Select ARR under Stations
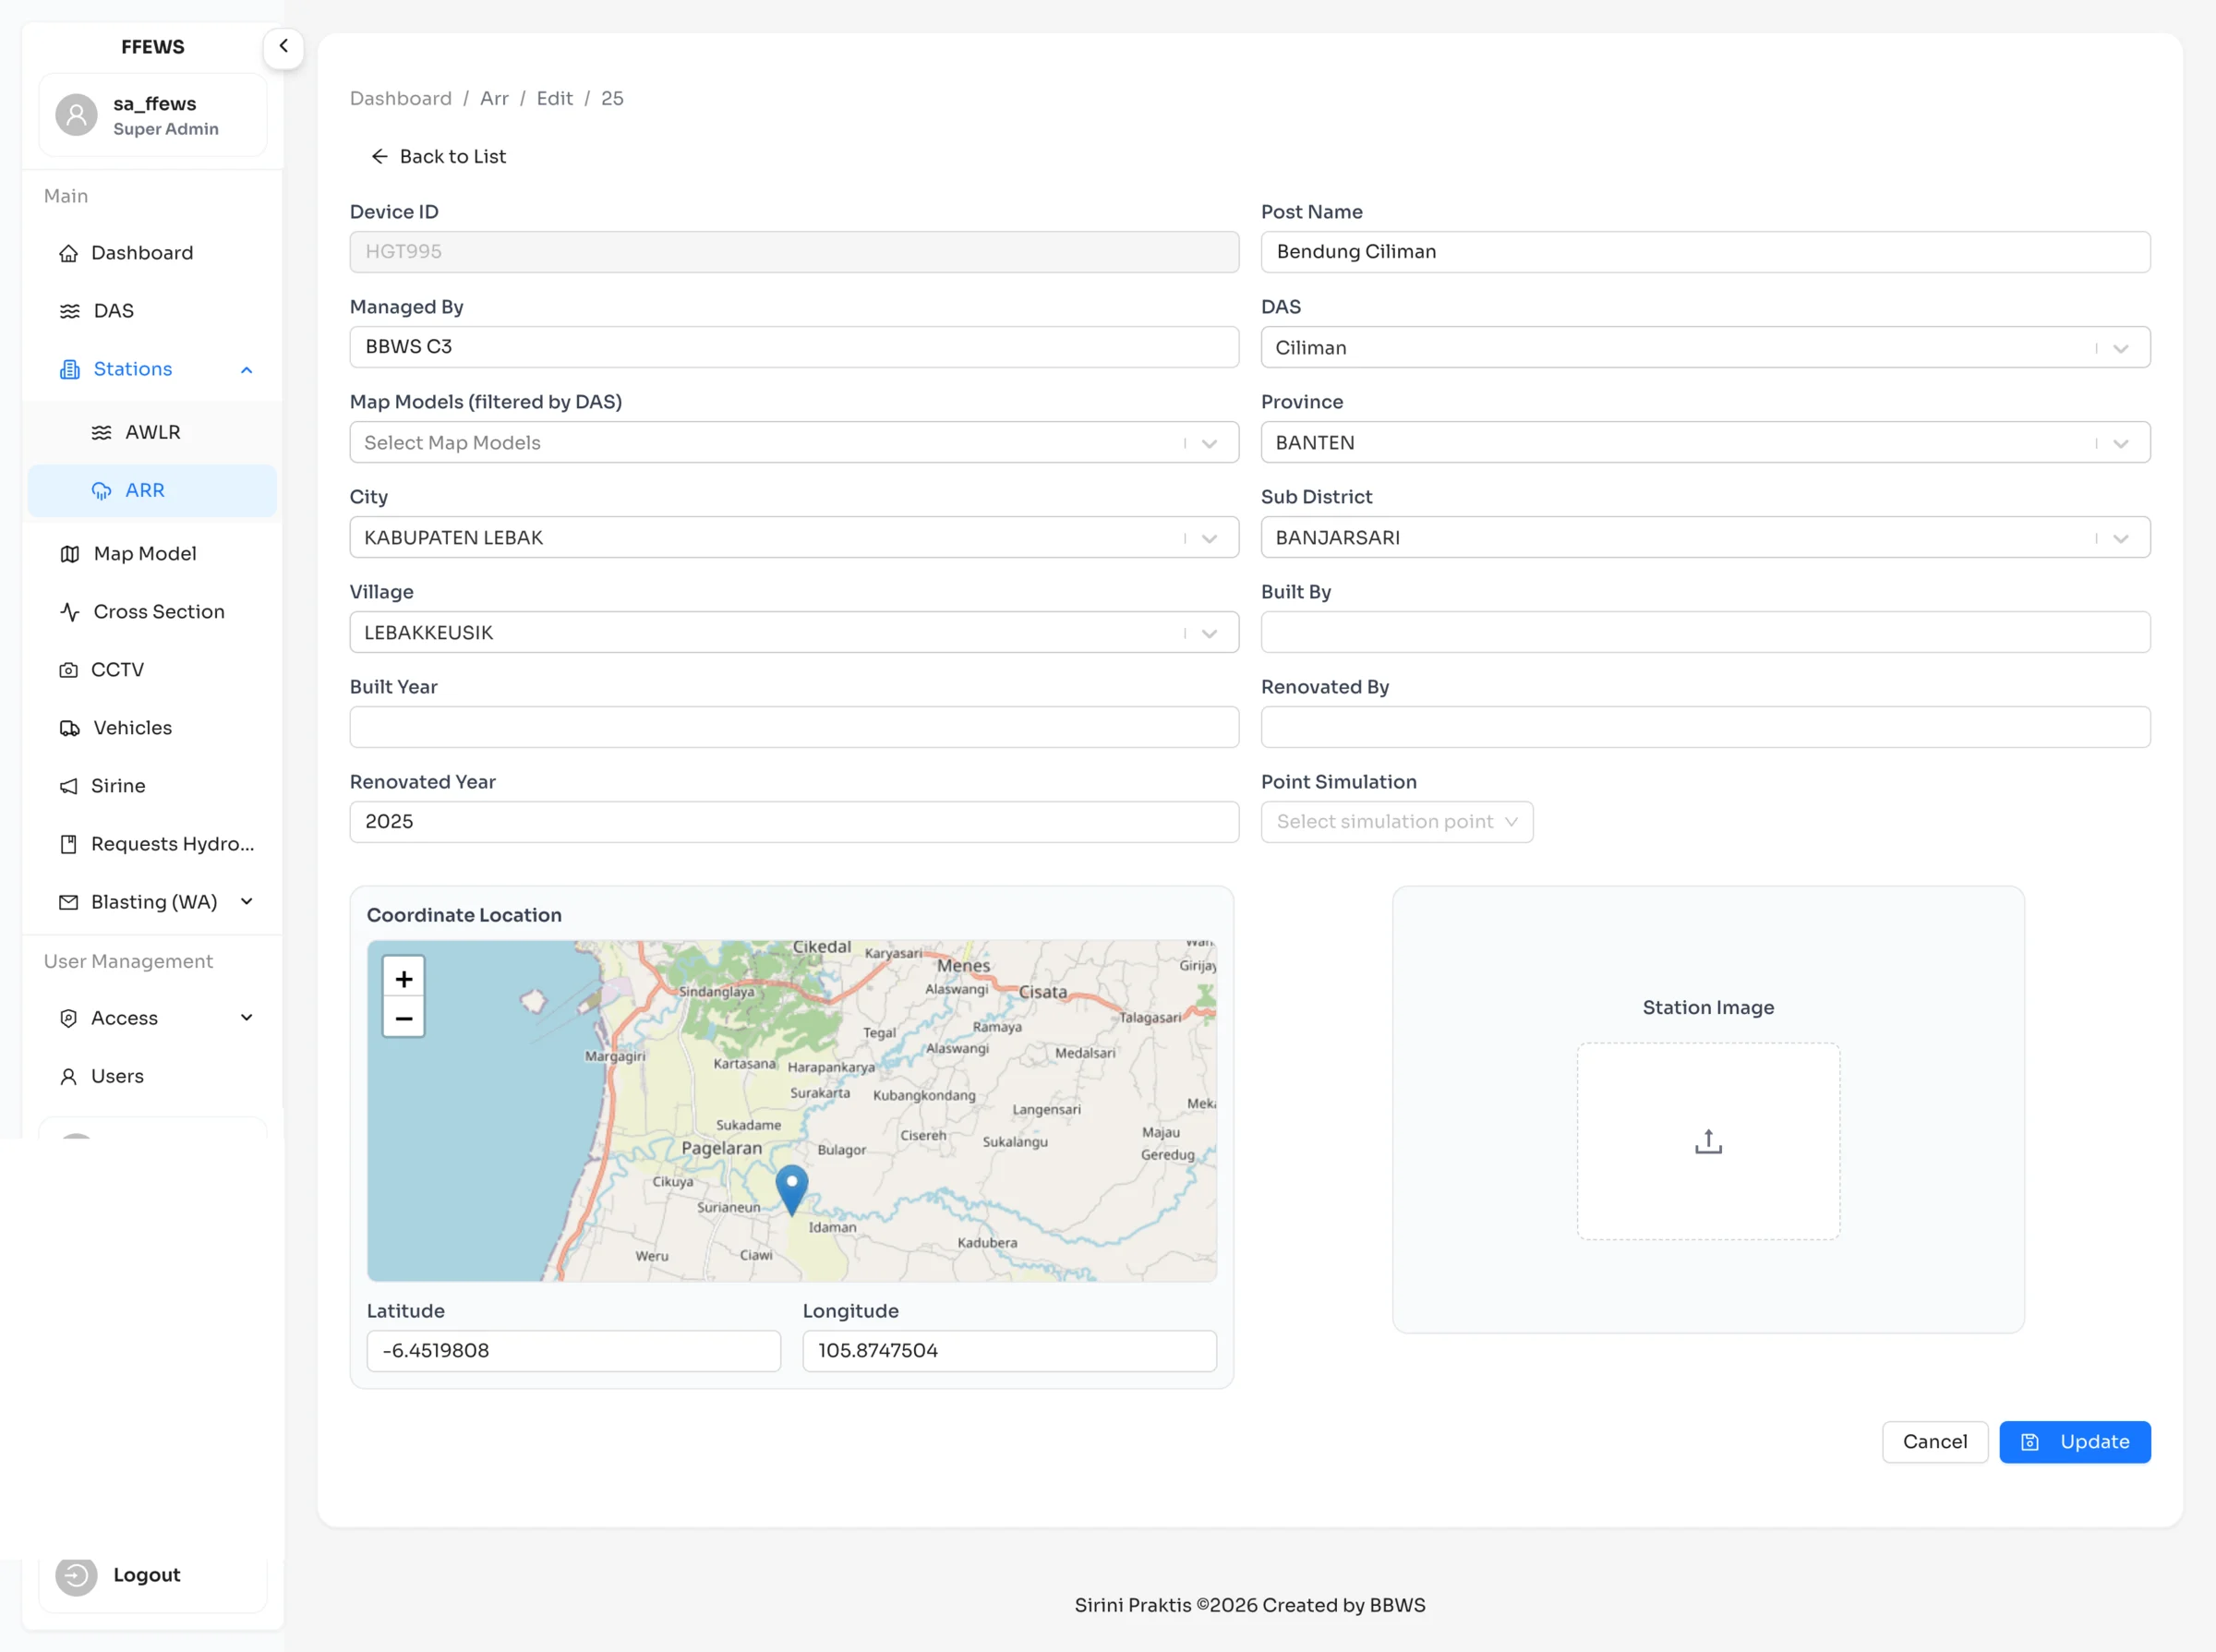This screenshot has width=2216, height=1652. pyautogui.click(x=152, y=491)
